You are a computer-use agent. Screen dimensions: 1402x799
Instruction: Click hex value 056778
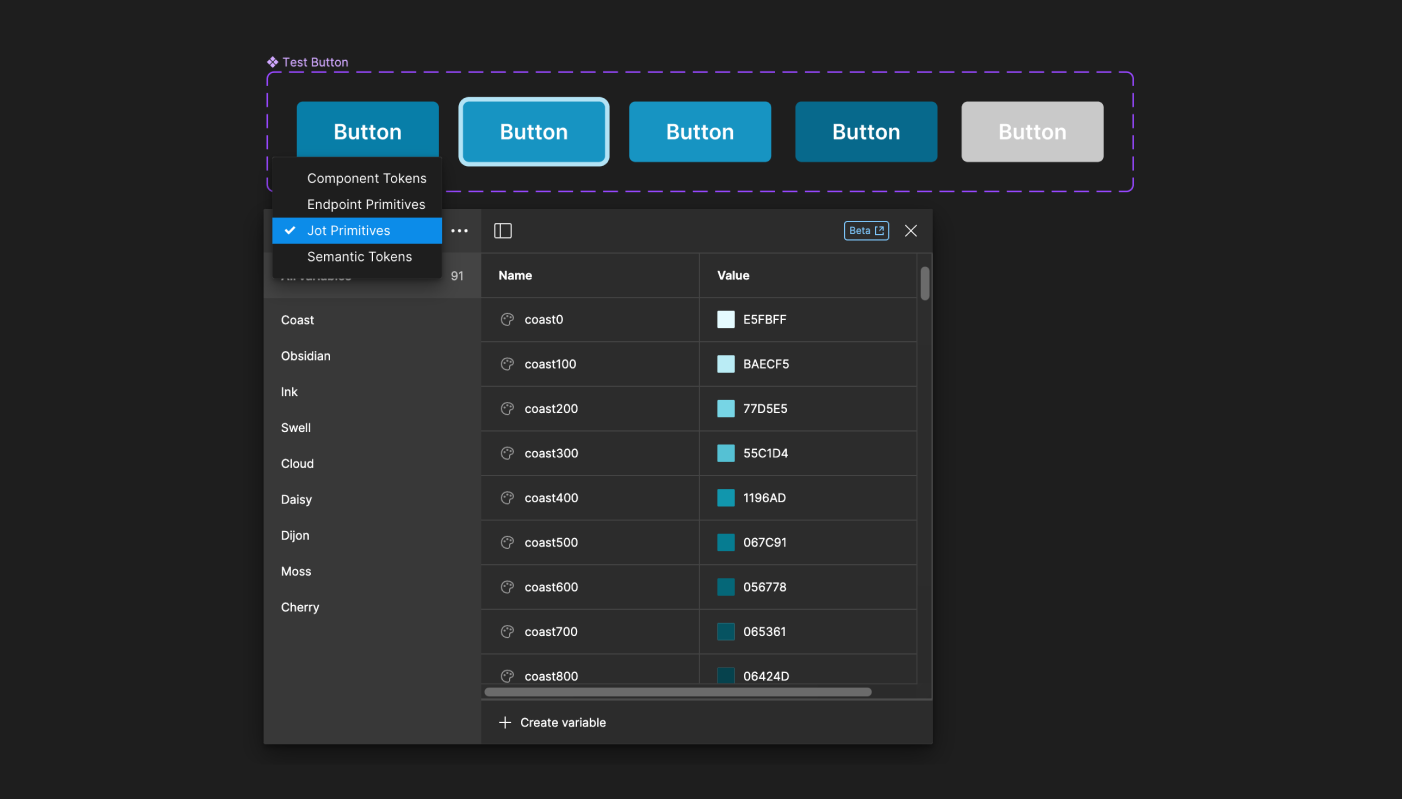tap(765, 587)
